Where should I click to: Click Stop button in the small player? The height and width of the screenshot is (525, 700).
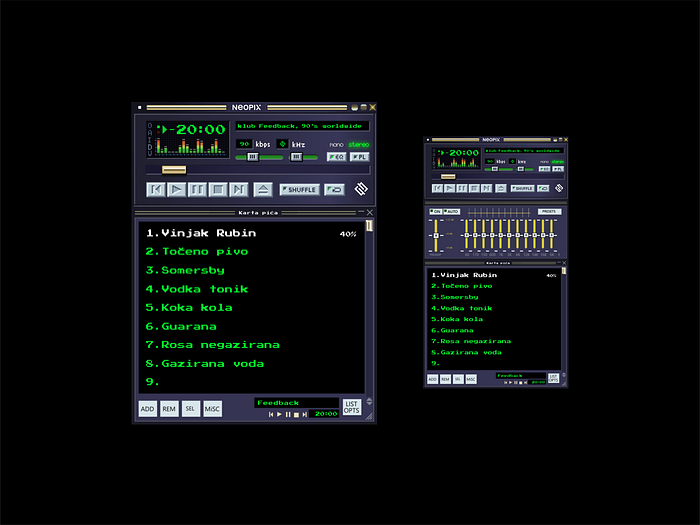[474, 188]
